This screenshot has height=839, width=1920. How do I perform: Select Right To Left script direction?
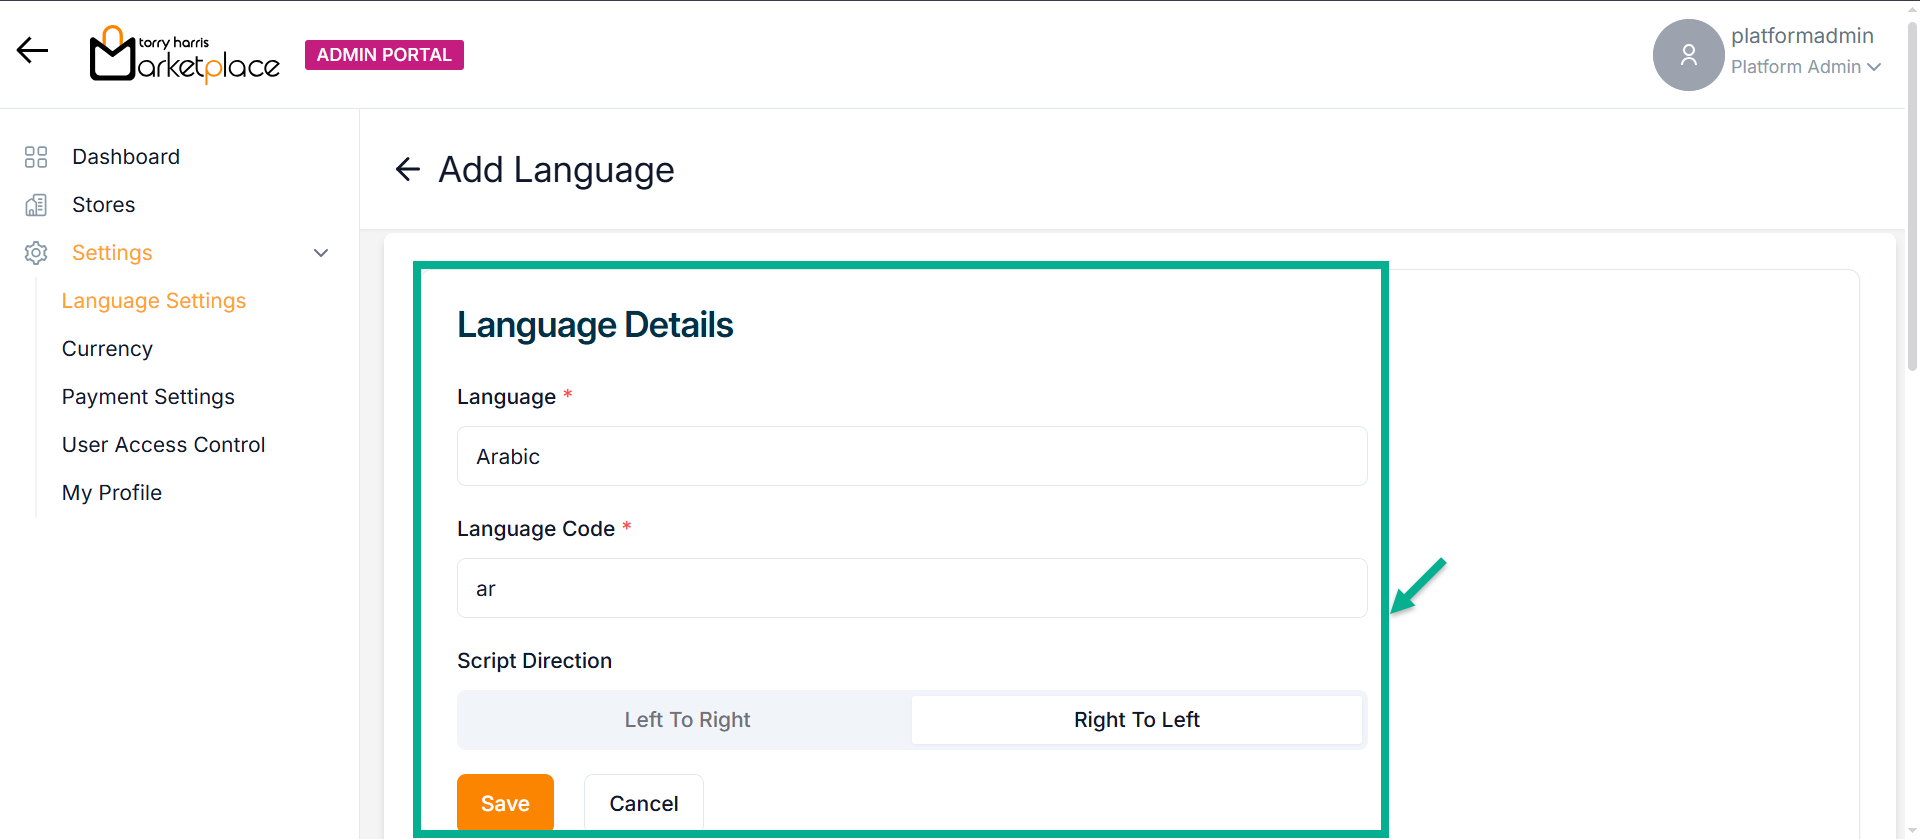point(1136,720)
